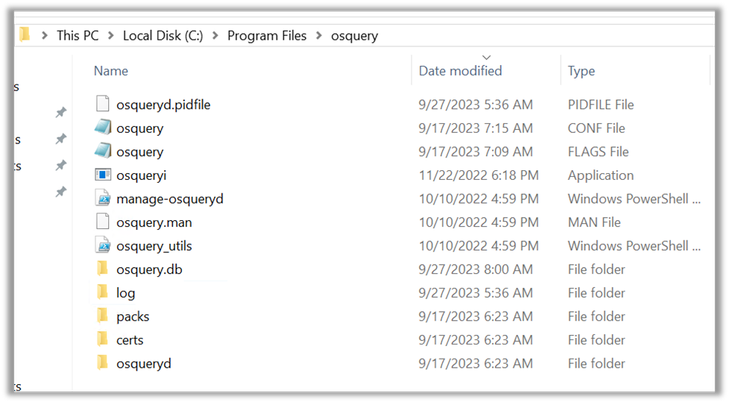This screenshot has height=403, width=729.
Task: Sort files by the Name column header
Action: tap(111, 71)
